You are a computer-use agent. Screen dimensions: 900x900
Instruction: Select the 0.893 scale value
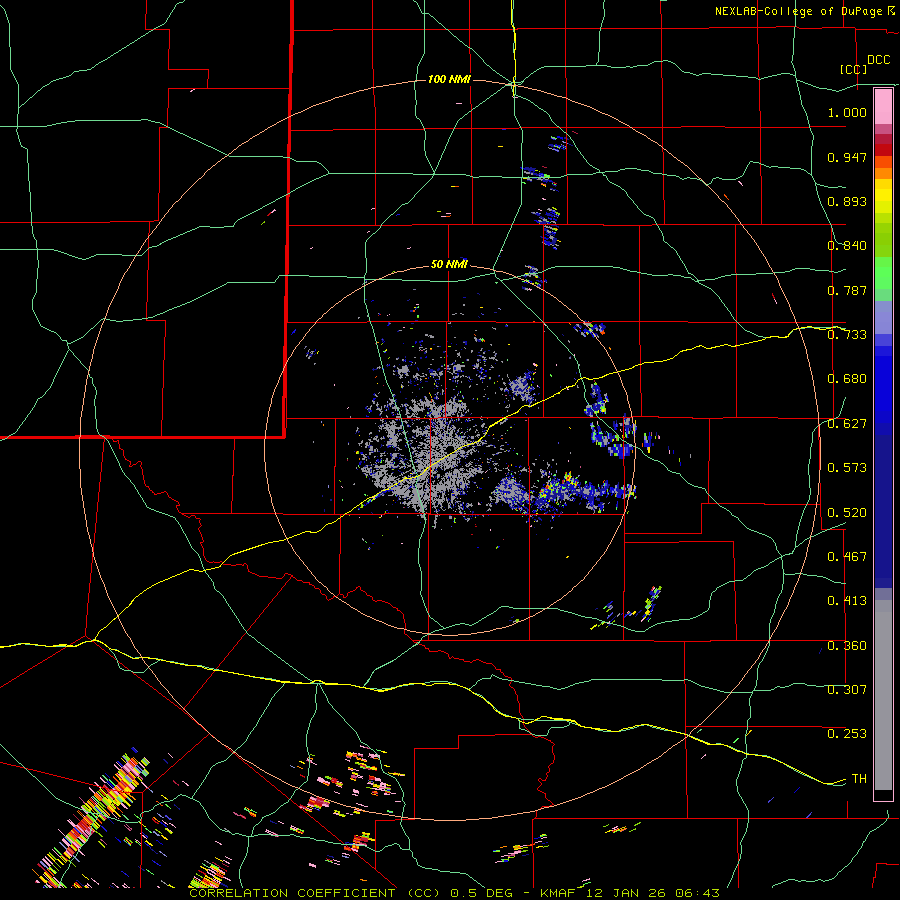click(x=847, y=201)
